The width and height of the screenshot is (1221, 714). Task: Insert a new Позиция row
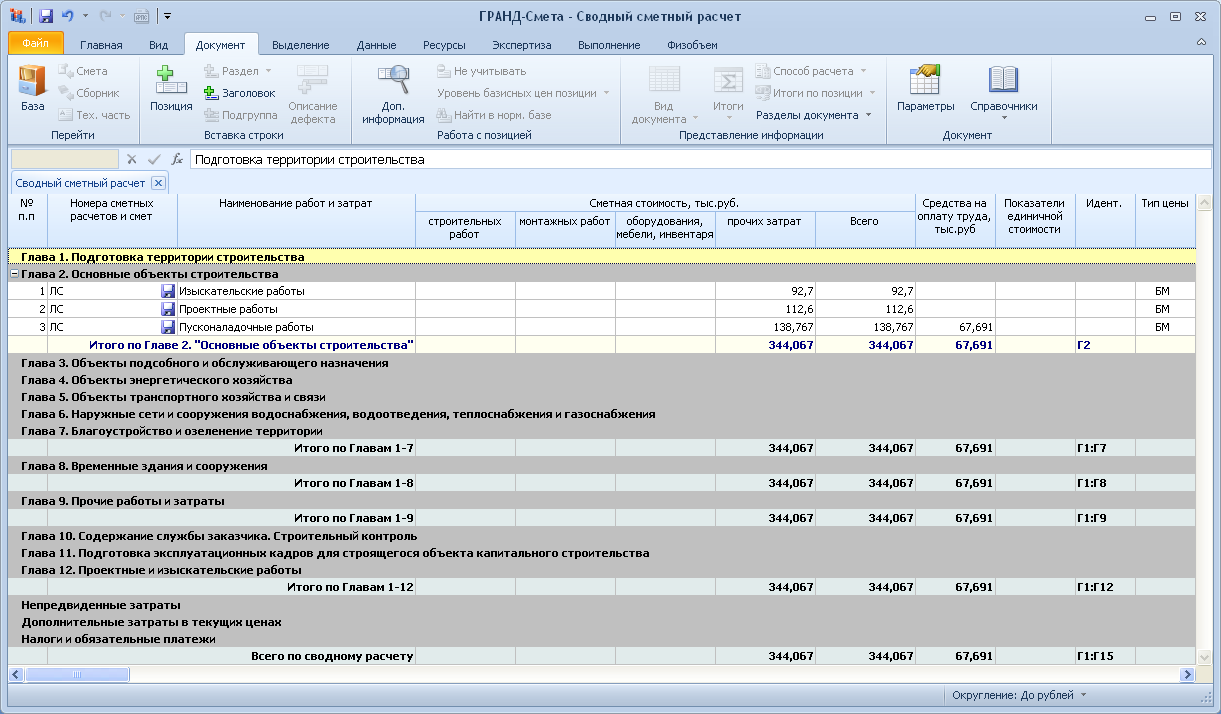pyautogui.click(x=171, y=88)
